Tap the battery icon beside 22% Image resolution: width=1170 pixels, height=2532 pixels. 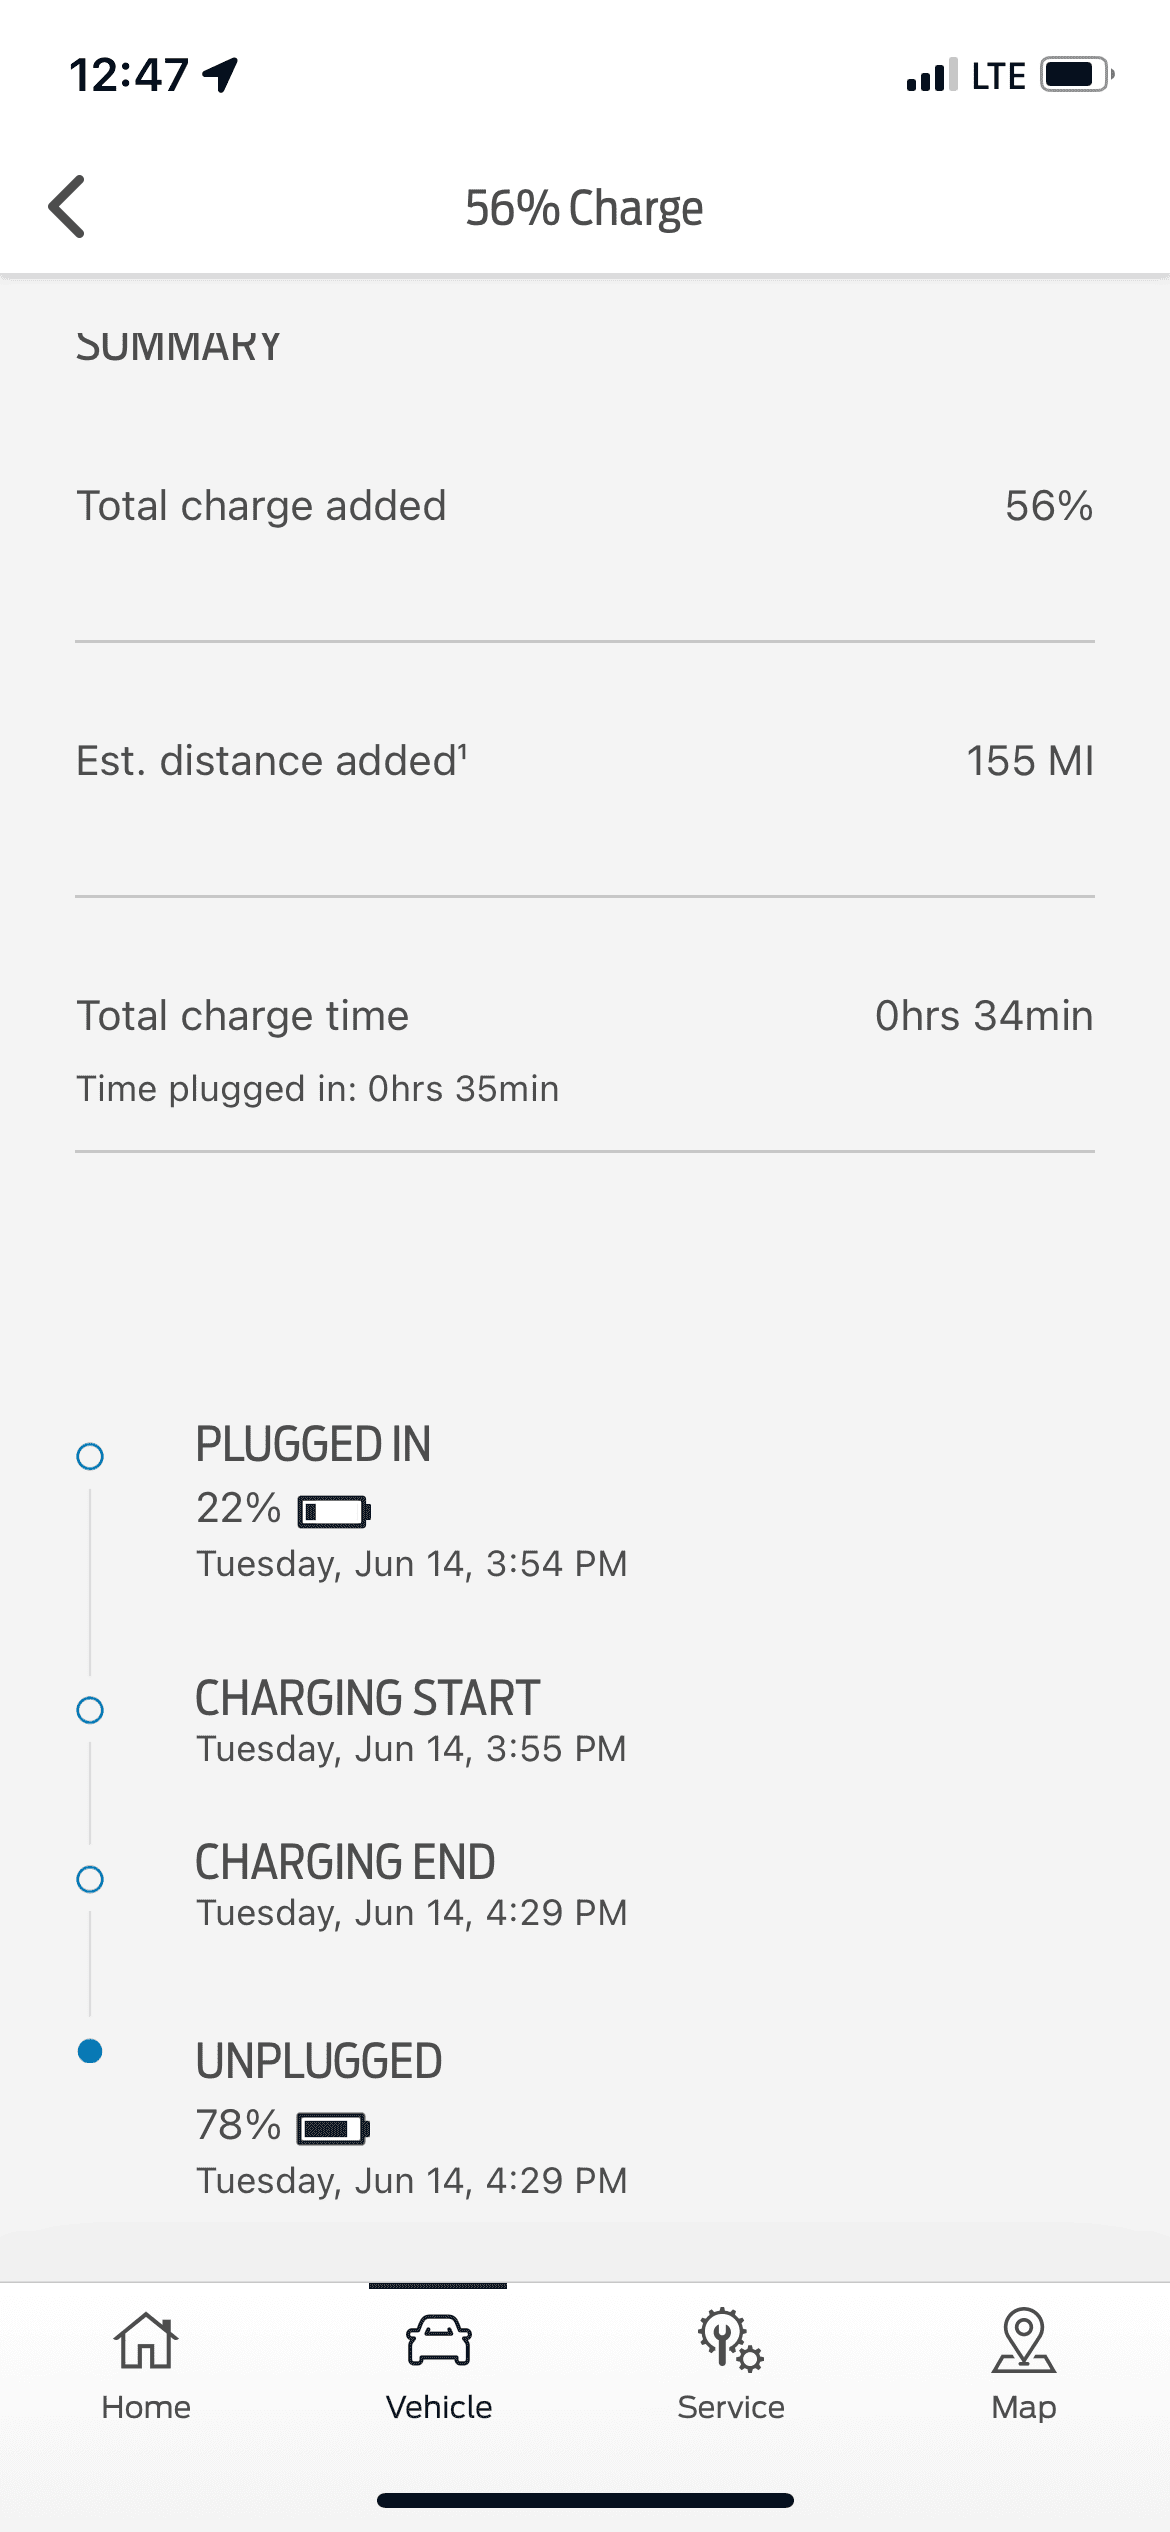tap(334, 1511)
